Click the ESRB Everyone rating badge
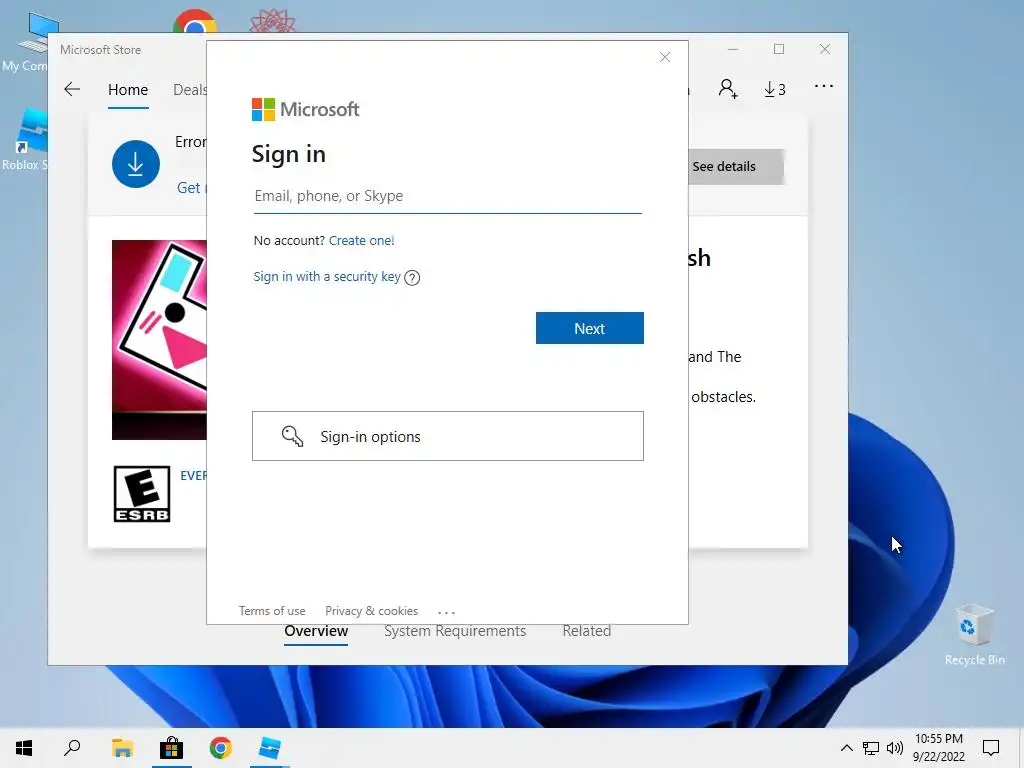Image resolution: width=1024 pixels, height=768 pixels. [142, 494]
